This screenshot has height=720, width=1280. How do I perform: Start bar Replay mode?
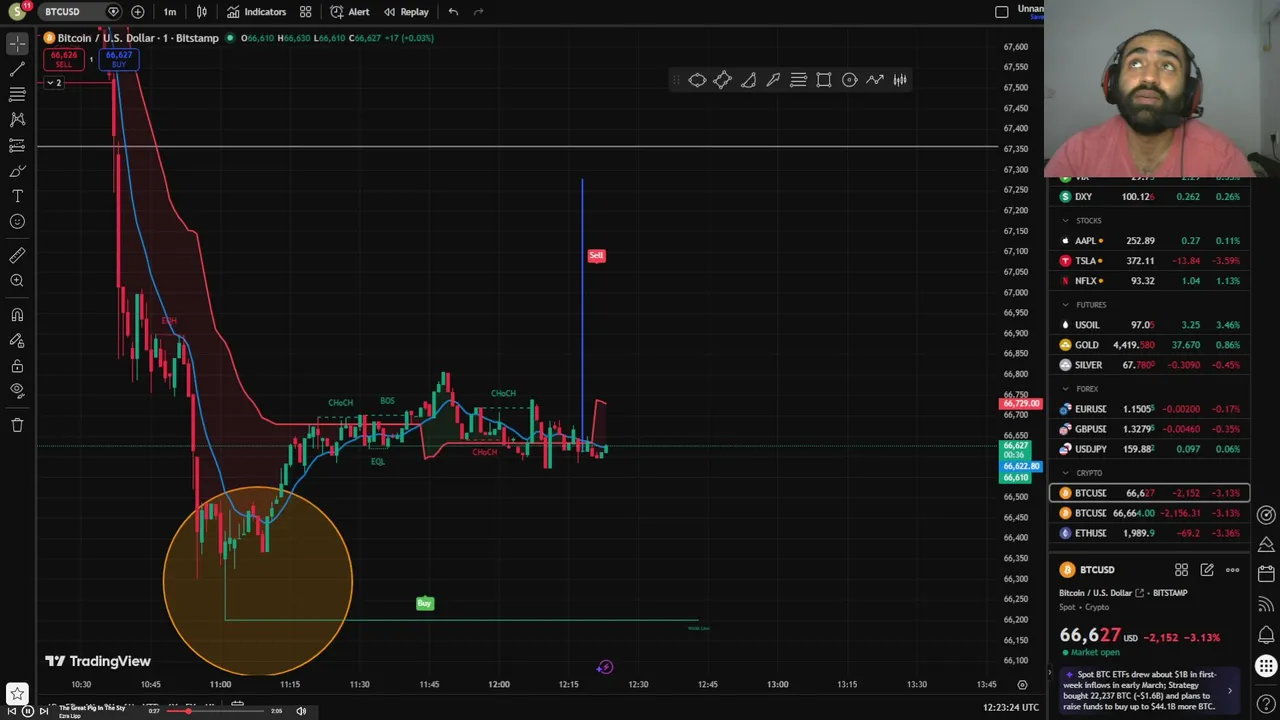point(406,12)
